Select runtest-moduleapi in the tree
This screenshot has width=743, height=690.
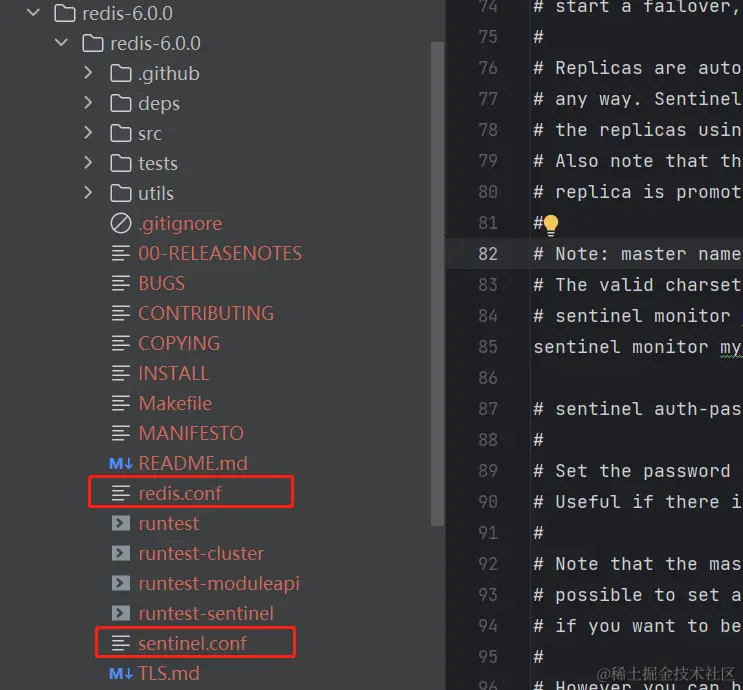pos(219,583)
